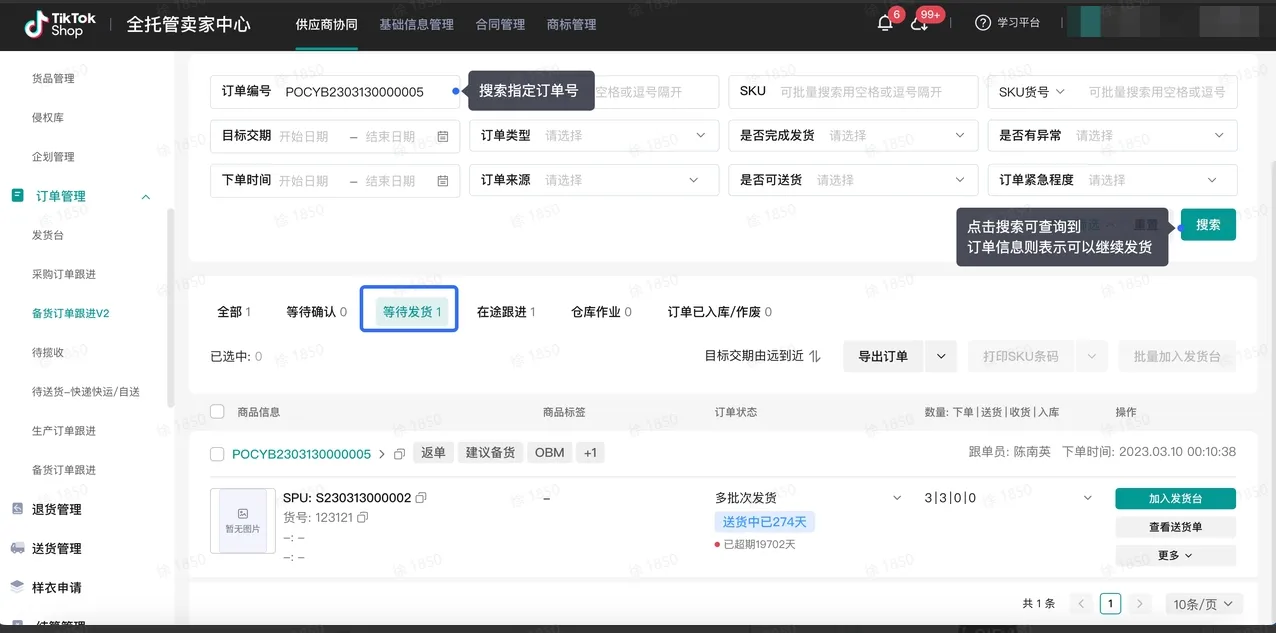Click the 搜索 button
The image size is (1276, 633).
coord(1208,225)
